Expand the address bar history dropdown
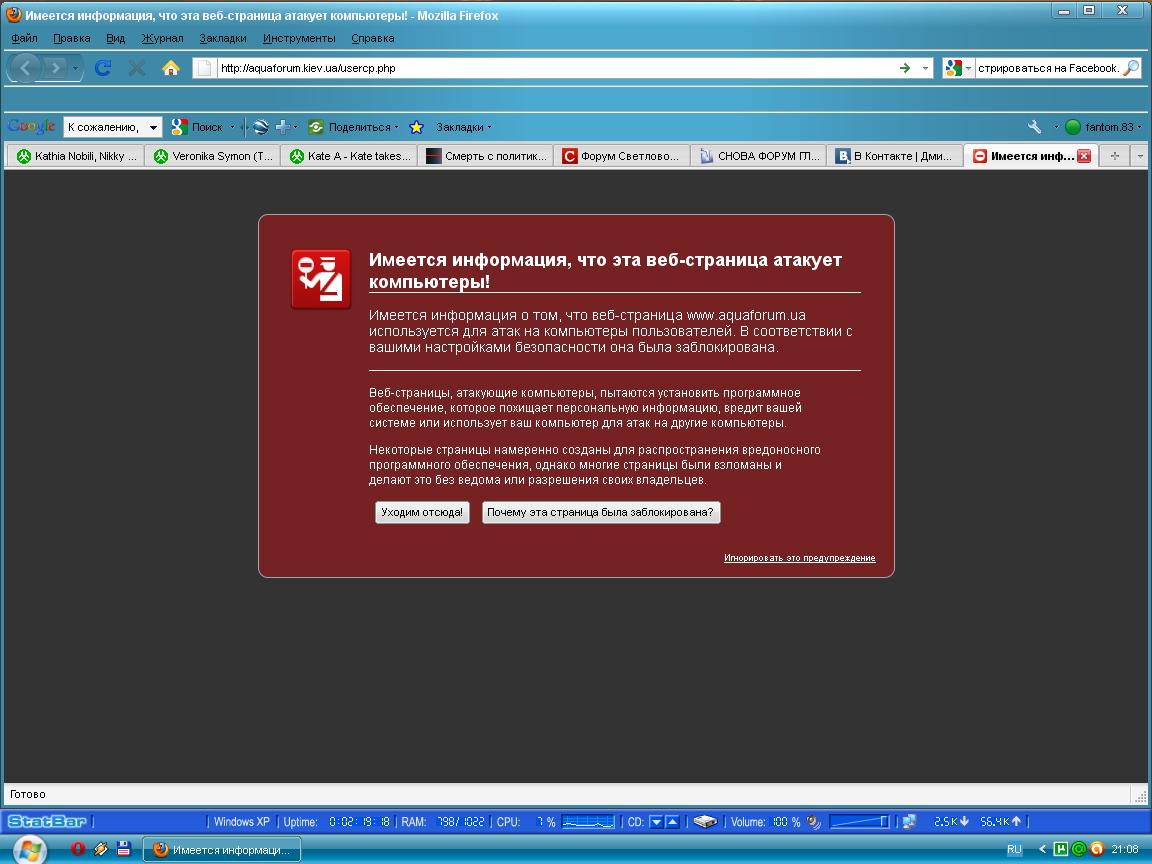1152x864 pixels. pyautogui.click(x=925, y=68)
